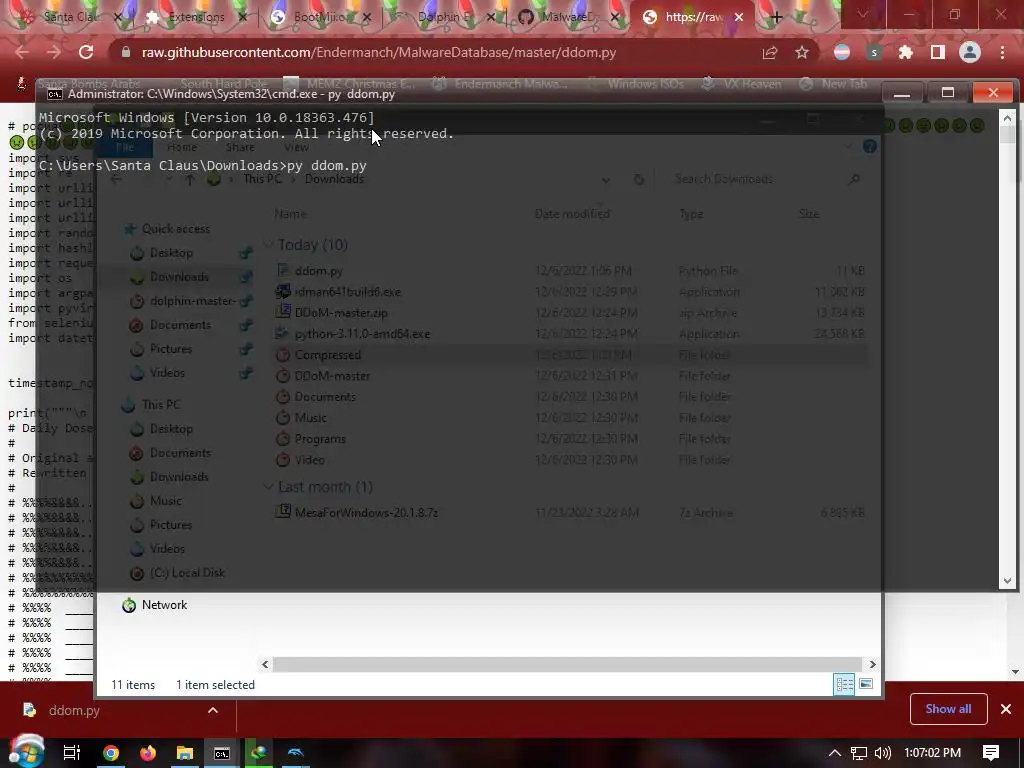This screenshot has width=1024, height=768.
Task: Click File Explorer horizontal scrollbar right arrow
Action: pyautogui.click(x=872, y=664)
